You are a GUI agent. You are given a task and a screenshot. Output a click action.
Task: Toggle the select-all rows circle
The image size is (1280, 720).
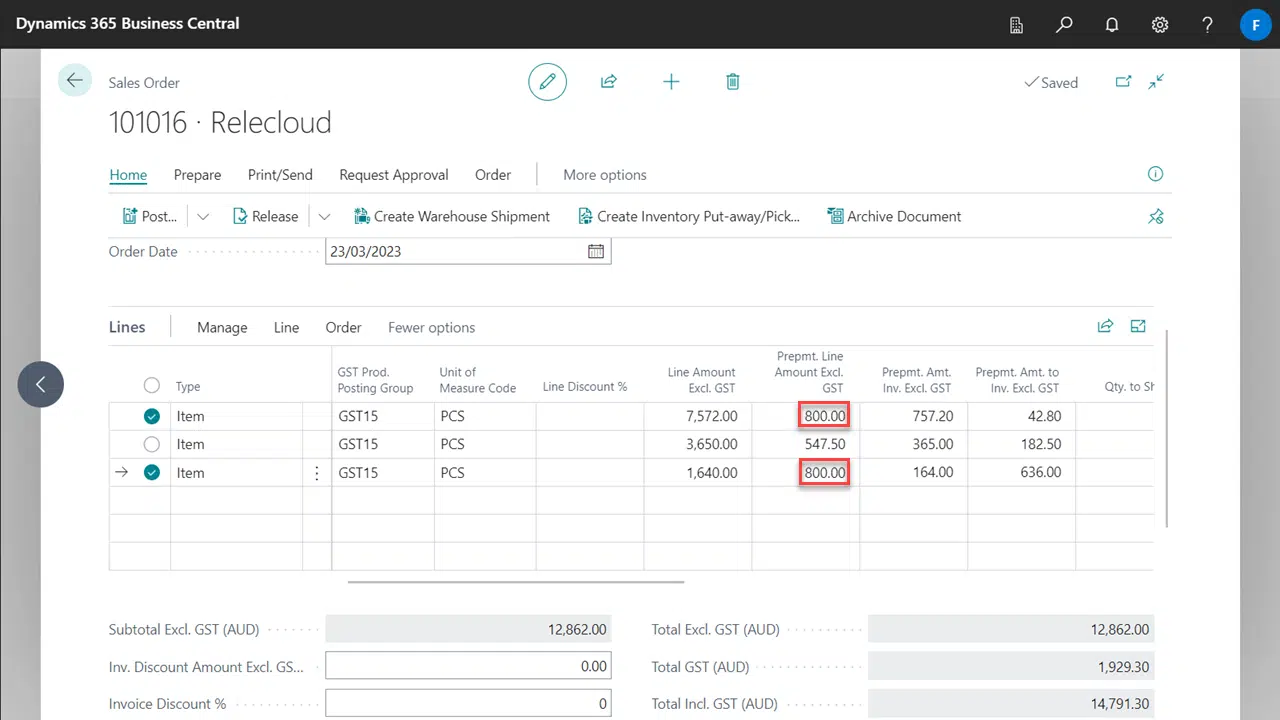[152, 386]
